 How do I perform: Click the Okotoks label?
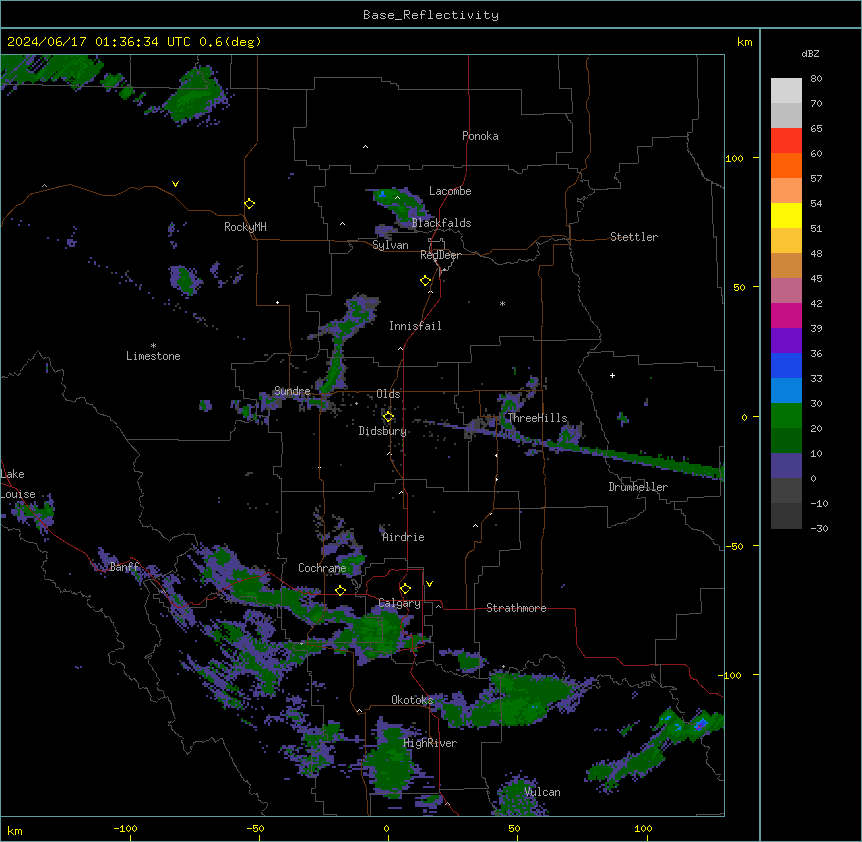tap(412, 700)
